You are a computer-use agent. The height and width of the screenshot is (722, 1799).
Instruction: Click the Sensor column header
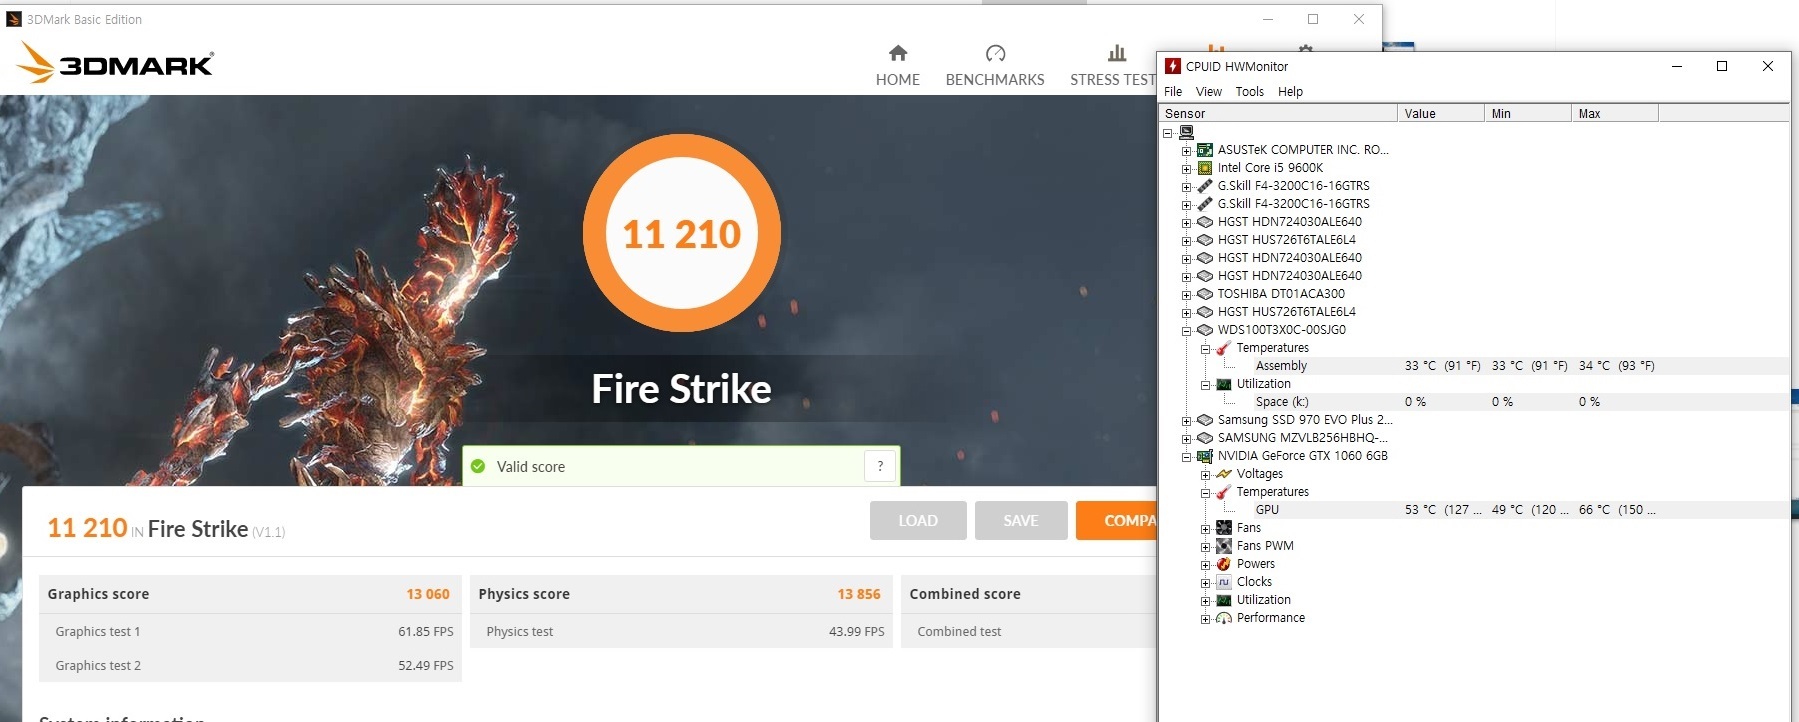[1277, 113]
